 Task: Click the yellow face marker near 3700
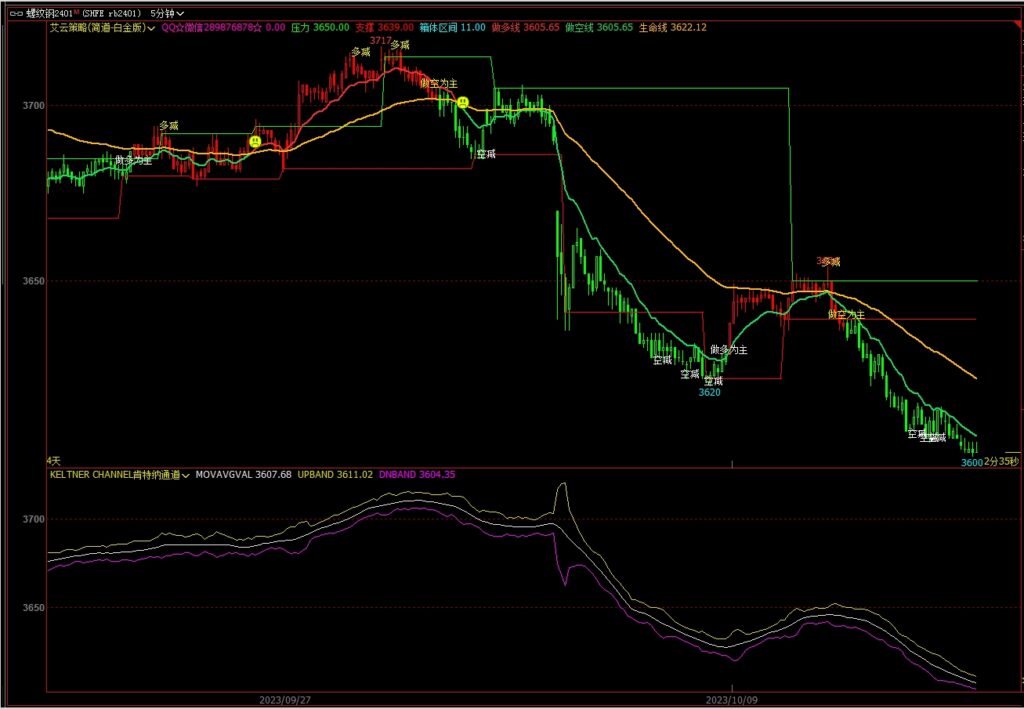click(x=463, y=102)
